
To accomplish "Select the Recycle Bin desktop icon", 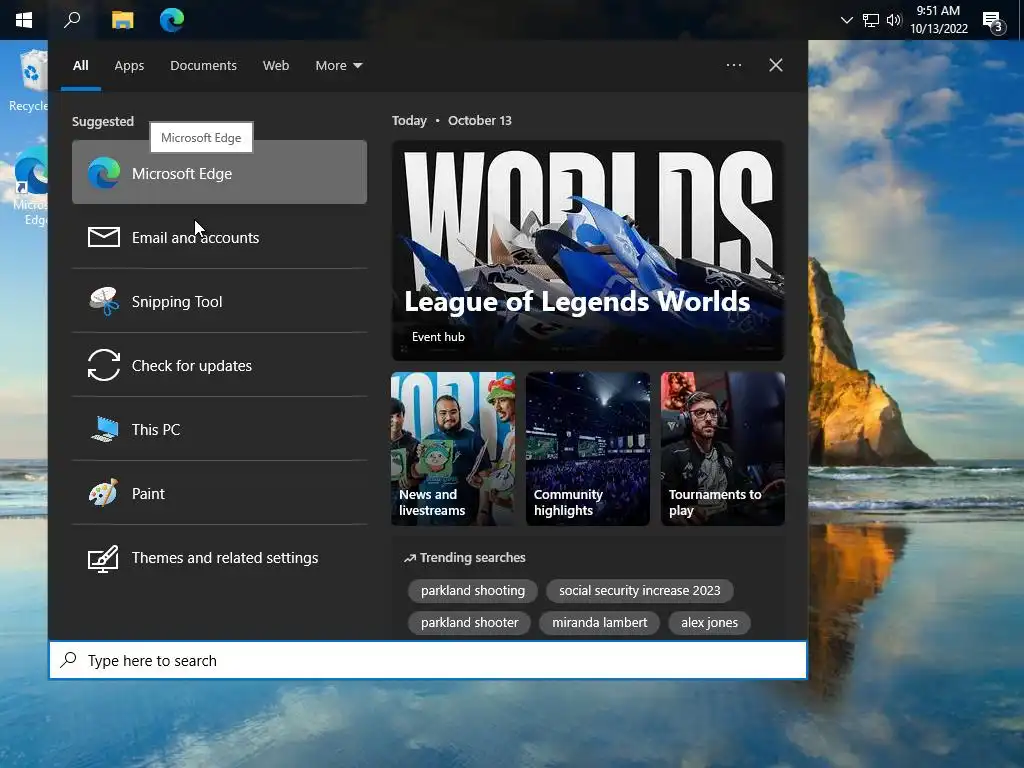I will (x=29, y=82).
